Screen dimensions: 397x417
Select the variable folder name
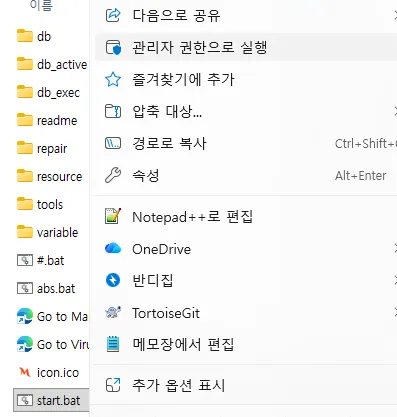[x=57, y=232]
